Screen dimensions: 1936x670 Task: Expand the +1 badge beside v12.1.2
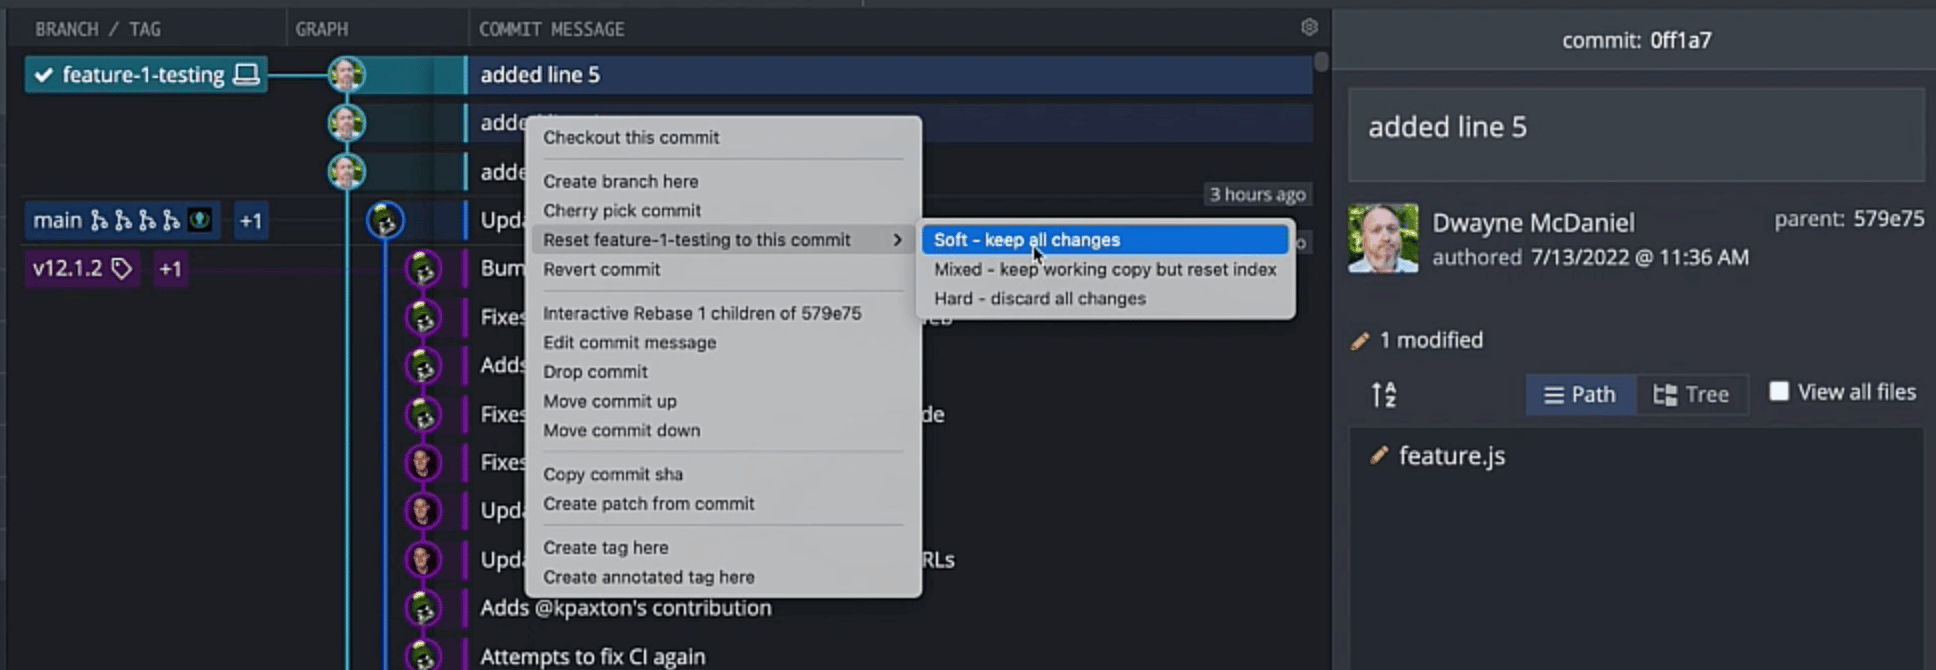coord(169,268)
